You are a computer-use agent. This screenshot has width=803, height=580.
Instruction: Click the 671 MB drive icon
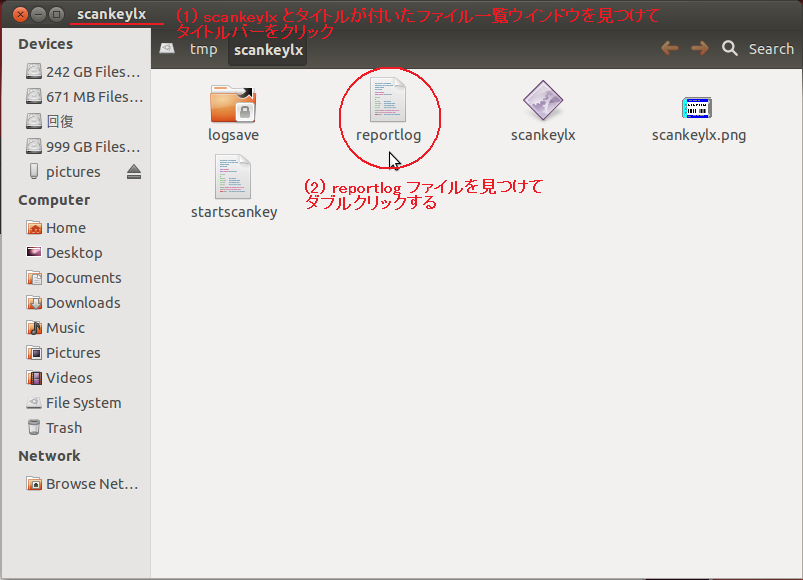34,96
